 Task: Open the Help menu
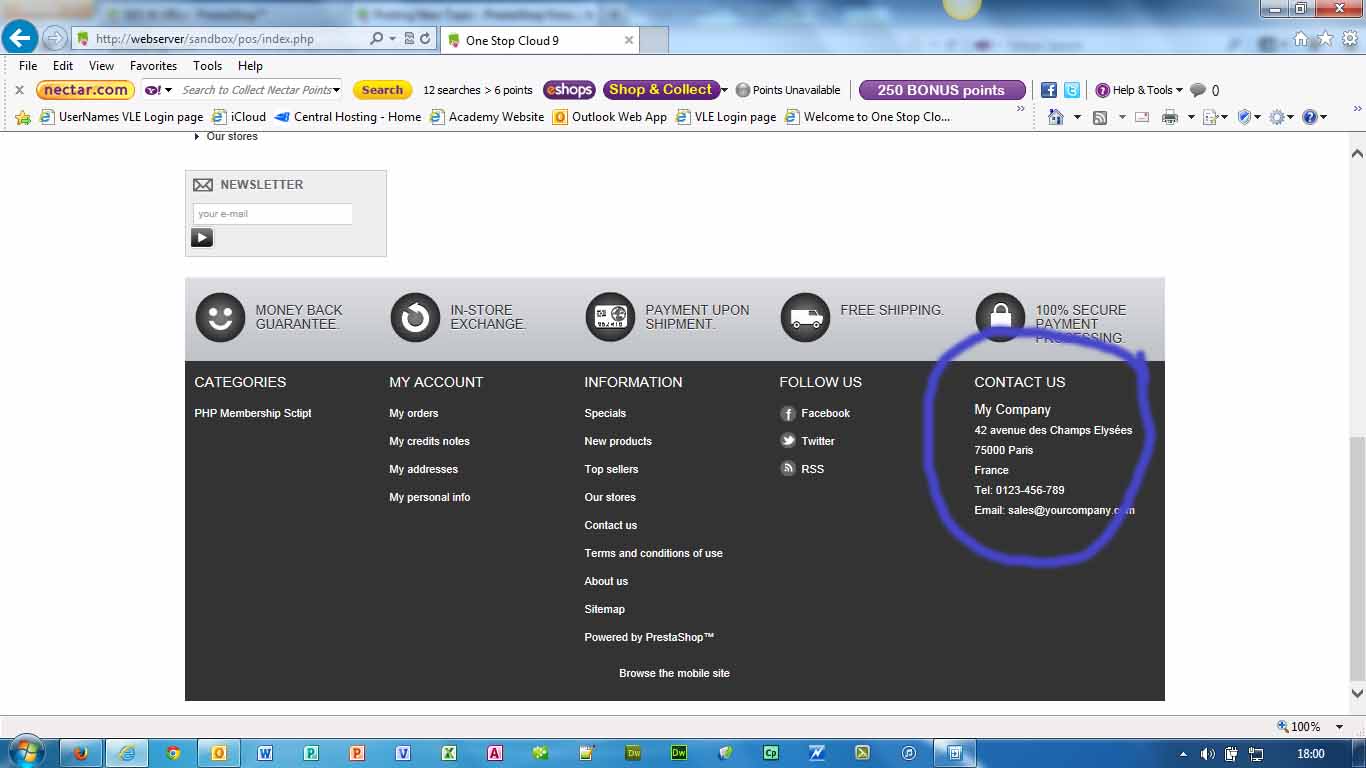tap(250, 66)
